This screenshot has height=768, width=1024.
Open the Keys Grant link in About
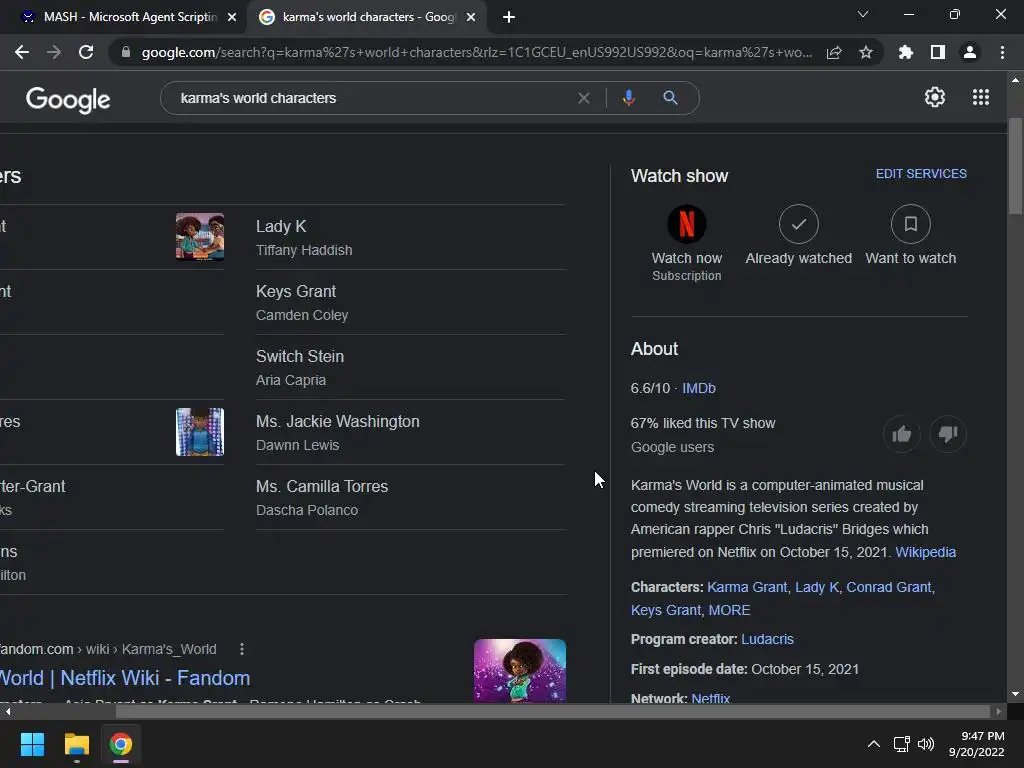point(665,610)
